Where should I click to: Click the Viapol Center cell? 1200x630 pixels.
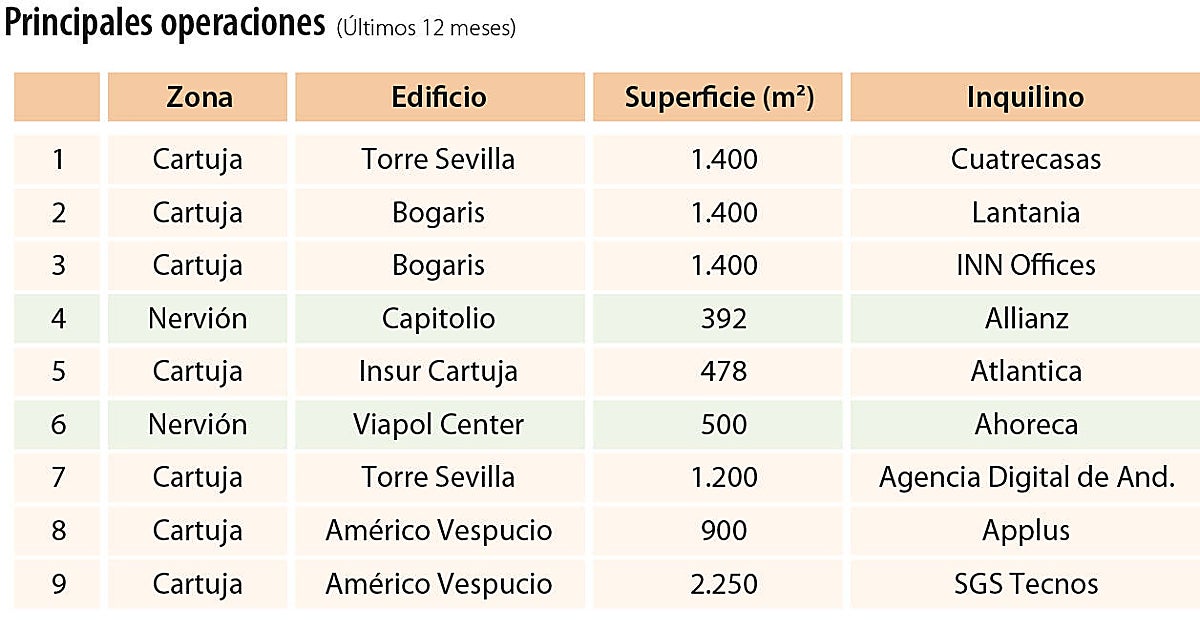point(439,424)
